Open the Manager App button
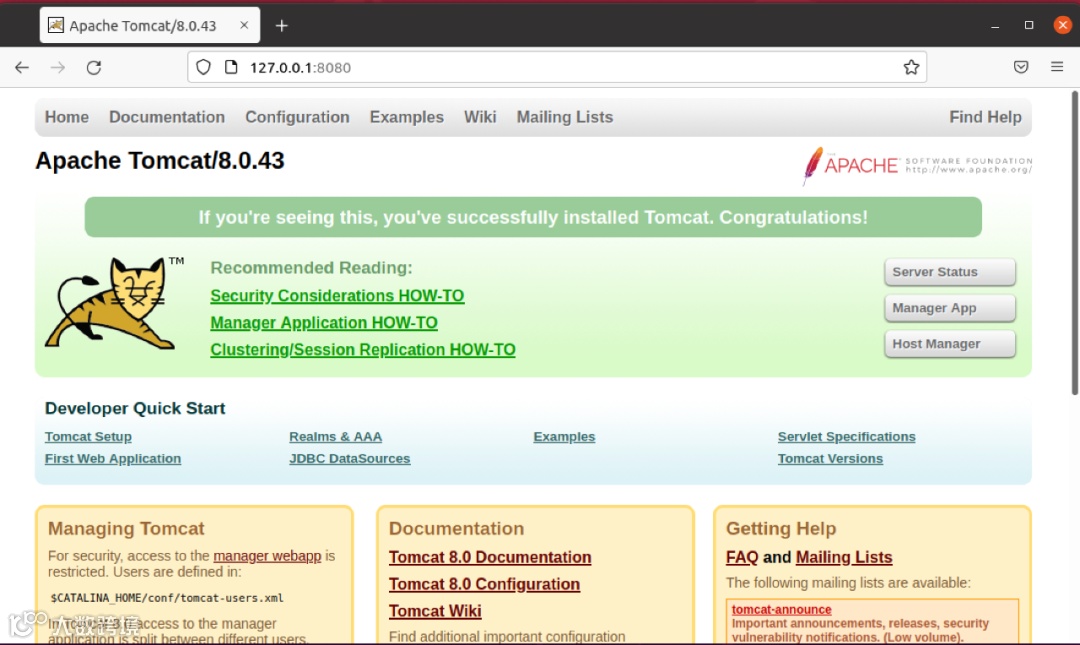The image size is (1080, 645). pos(950,308)
